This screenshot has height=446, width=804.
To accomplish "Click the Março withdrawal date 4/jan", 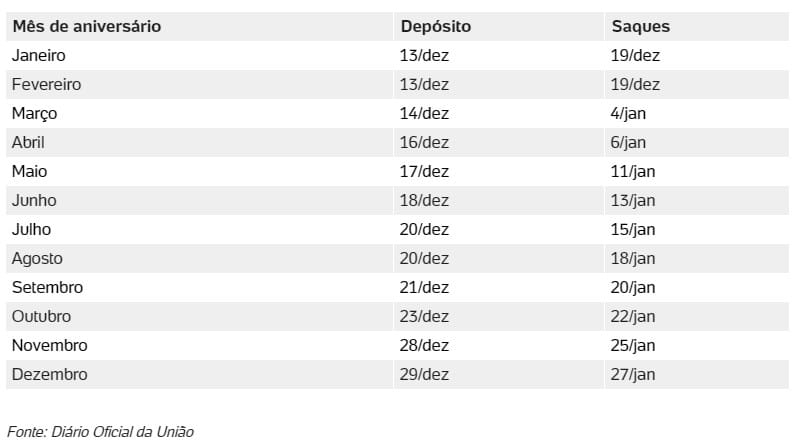I will (x=628, y=114).
